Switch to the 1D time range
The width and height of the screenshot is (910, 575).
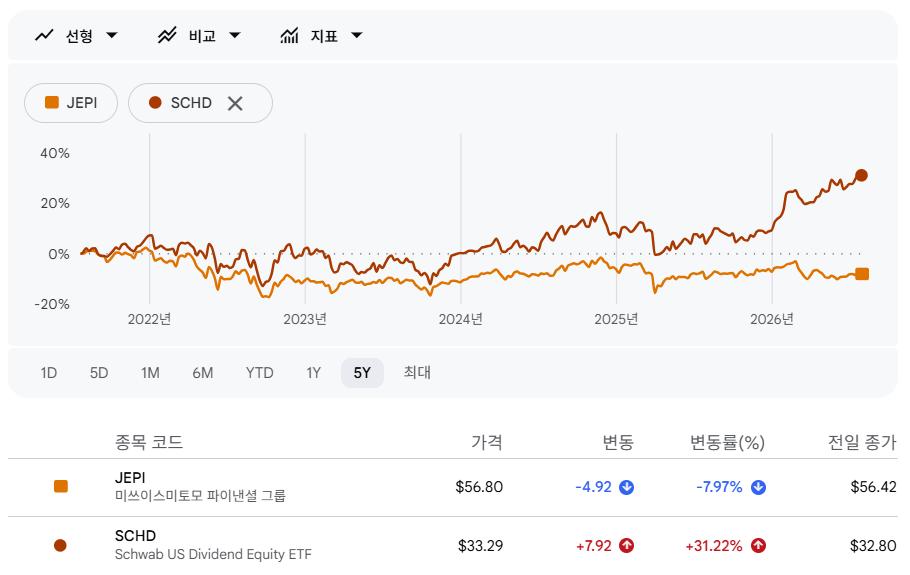pos(49,373)
